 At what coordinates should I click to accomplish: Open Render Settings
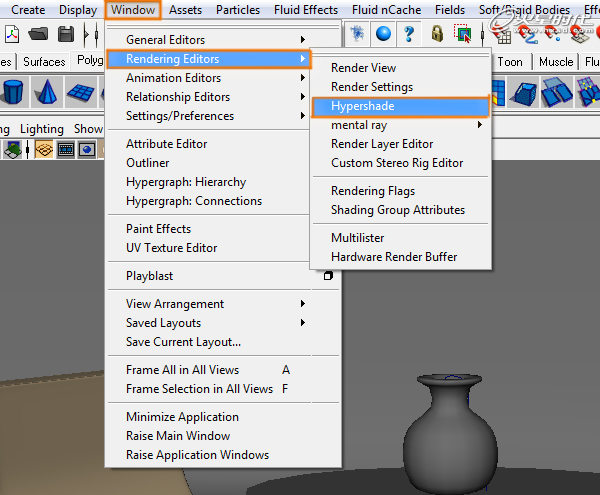point(401,87)
